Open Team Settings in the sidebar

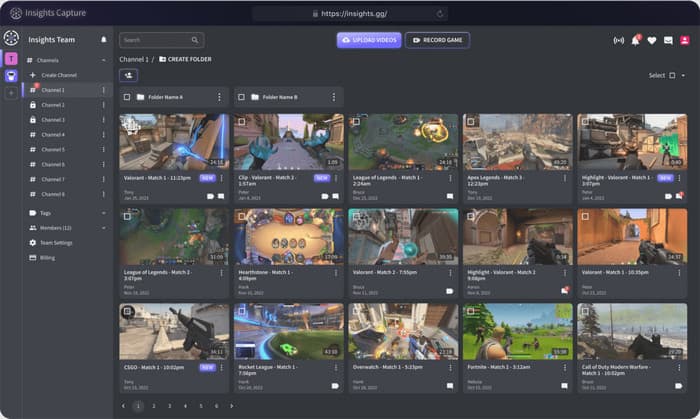pyautogui.click(x=56, y=242)
